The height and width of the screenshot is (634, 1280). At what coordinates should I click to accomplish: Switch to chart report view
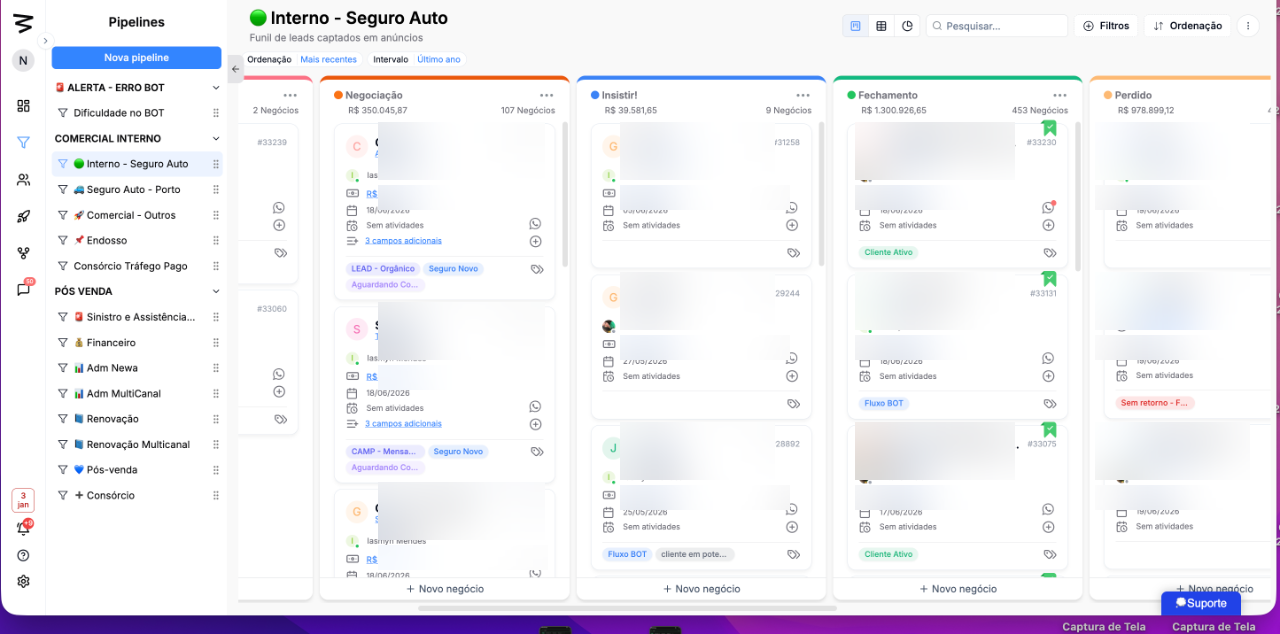(x=907, y=26)
